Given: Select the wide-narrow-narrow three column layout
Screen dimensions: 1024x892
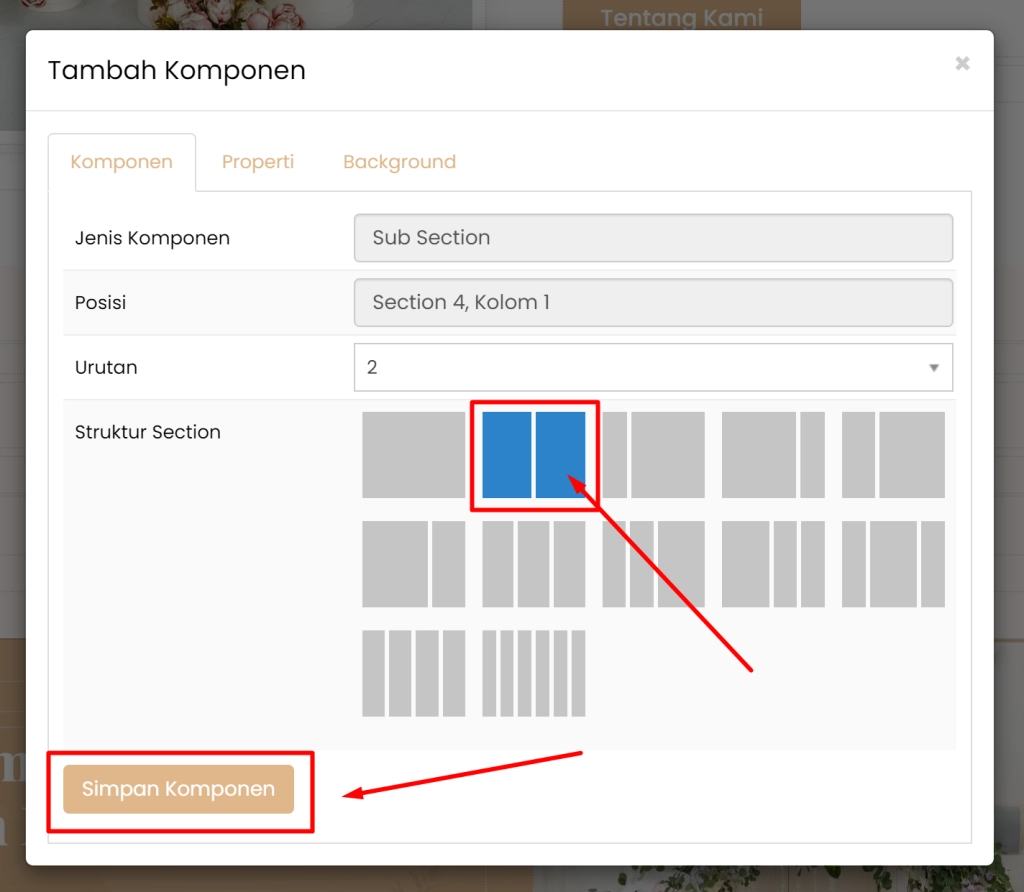Looking at the screenshot, I should (773, 564).
